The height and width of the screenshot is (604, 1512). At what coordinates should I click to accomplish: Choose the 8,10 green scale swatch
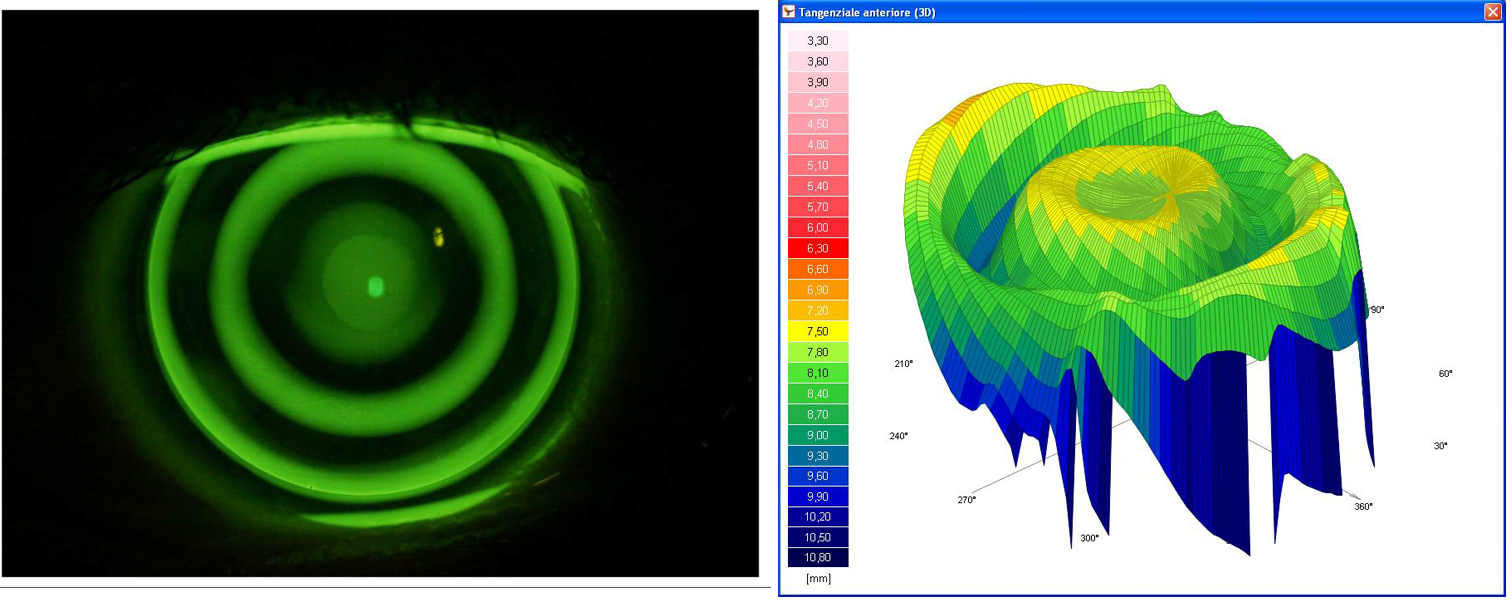tap(817, 372)
